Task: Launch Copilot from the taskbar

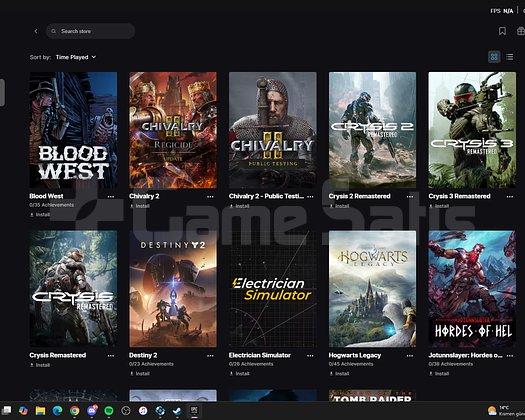Action: click(23, 411)
